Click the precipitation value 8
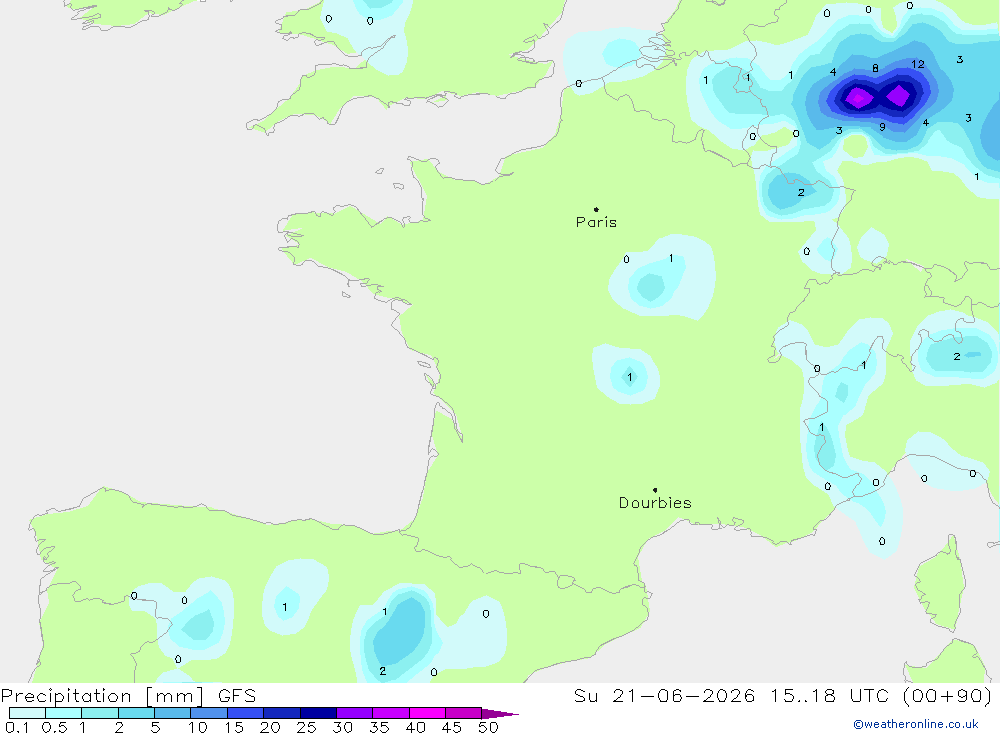This screenshot has width=1000, height=733. 875,68
